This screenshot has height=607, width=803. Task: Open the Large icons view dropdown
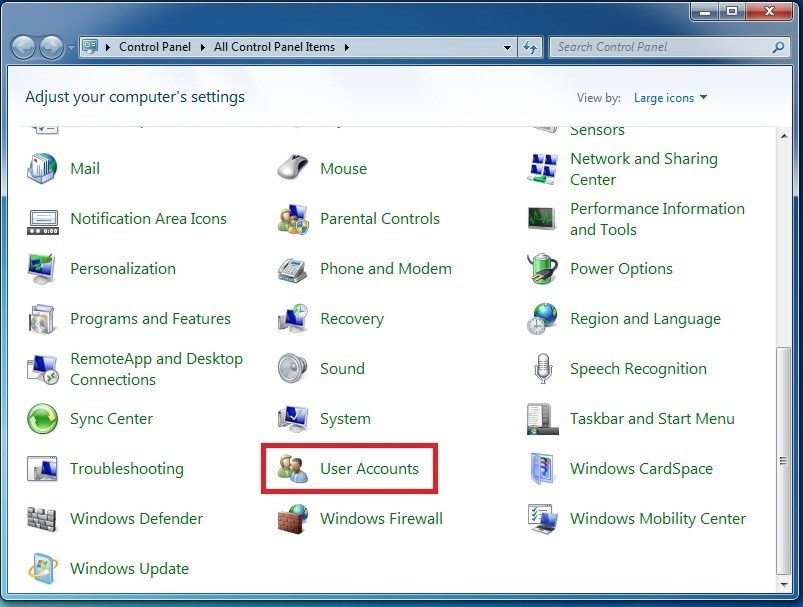pos(670,98)
